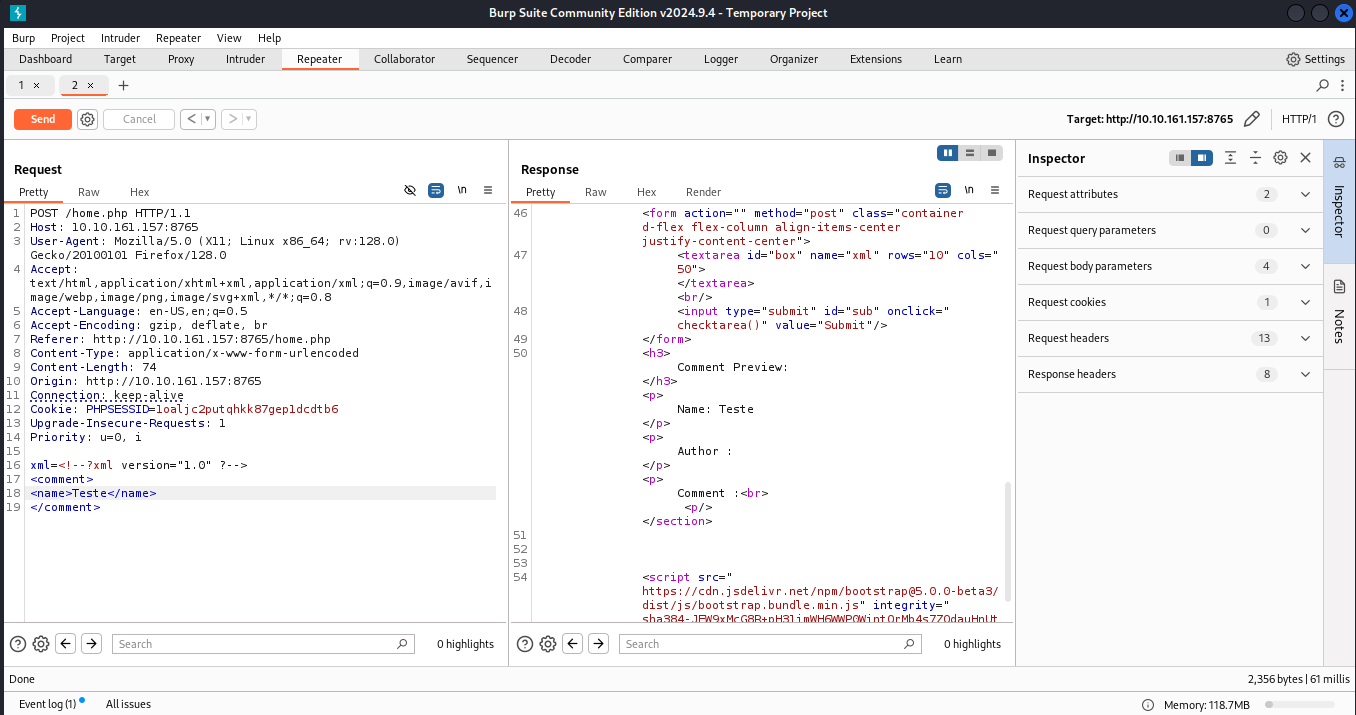Select combined tabbed request/response layout

pyautogui.click(x=992, y=153)
